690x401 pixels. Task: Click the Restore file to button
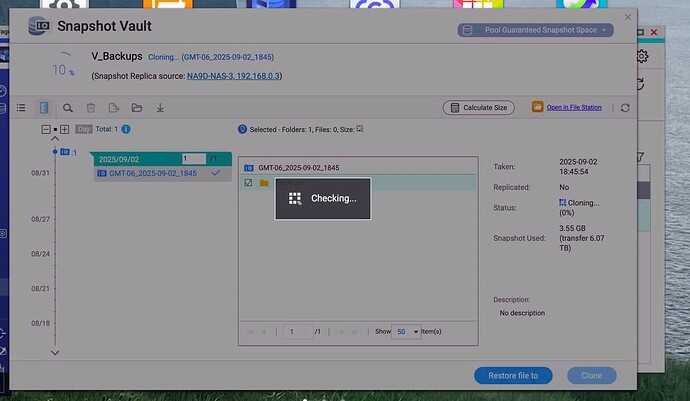pyautogui.click(x=513, y=375)
